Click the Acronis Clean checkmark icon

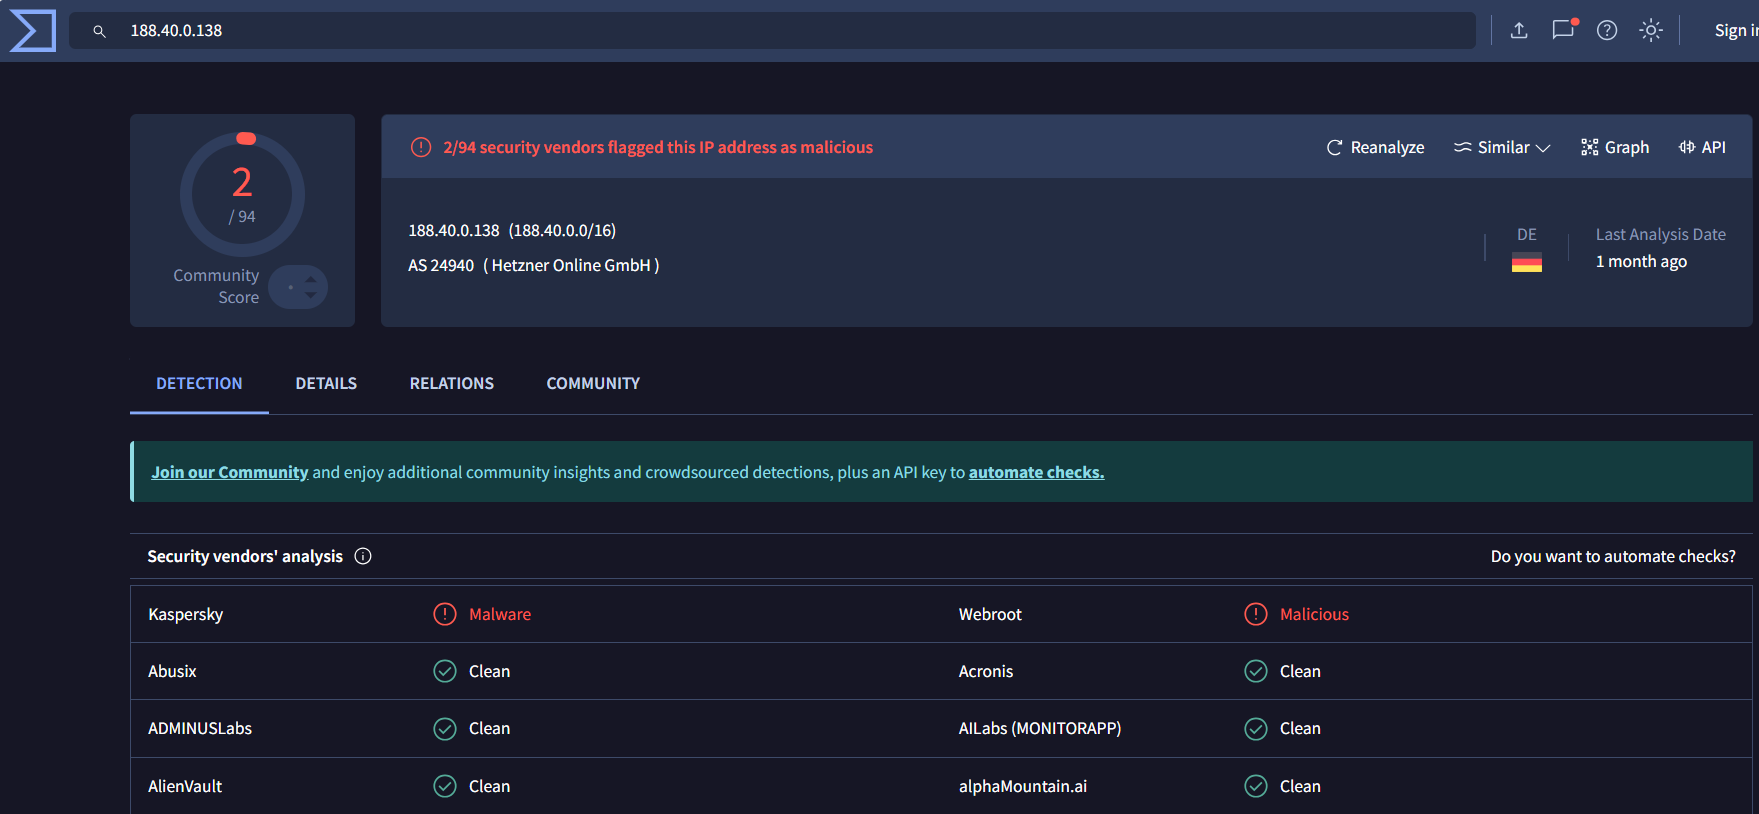coord(1256,671)
